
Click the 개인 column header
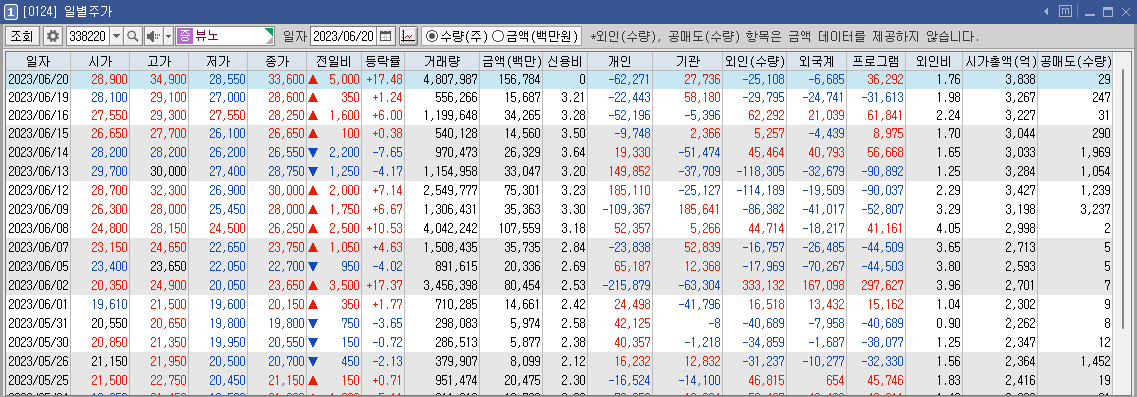point(620,61)
